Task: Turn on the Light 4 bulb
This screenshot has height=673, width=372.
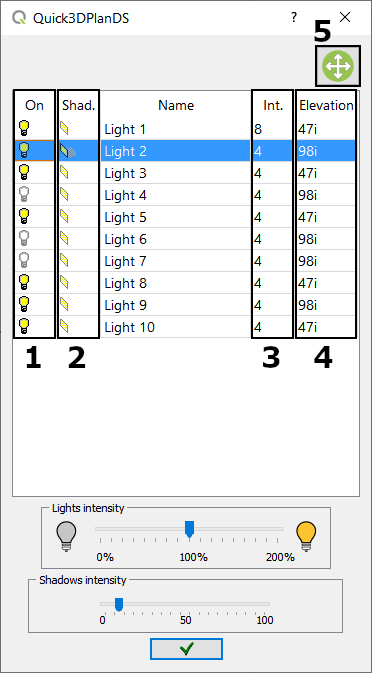Action: pos(24,195)
